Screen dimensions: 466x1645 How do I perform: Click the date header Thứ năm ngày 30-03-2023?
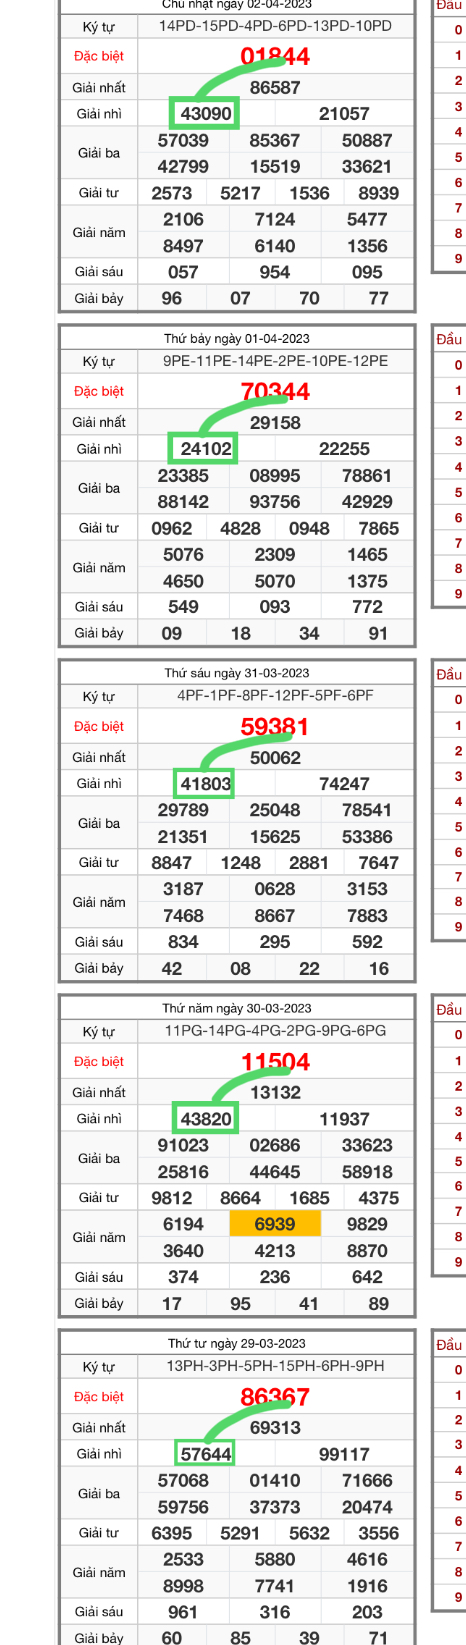point(237,1008)
